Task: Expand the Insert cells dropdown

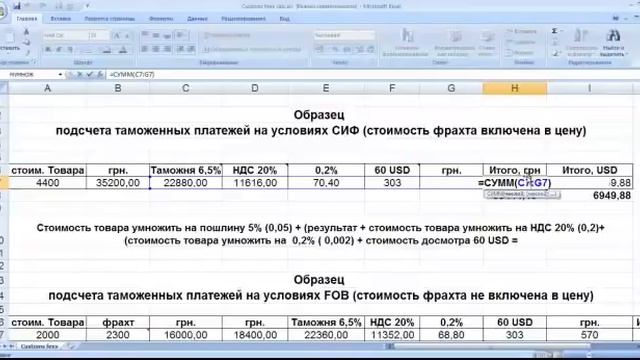Action: [x=521, y=31]
